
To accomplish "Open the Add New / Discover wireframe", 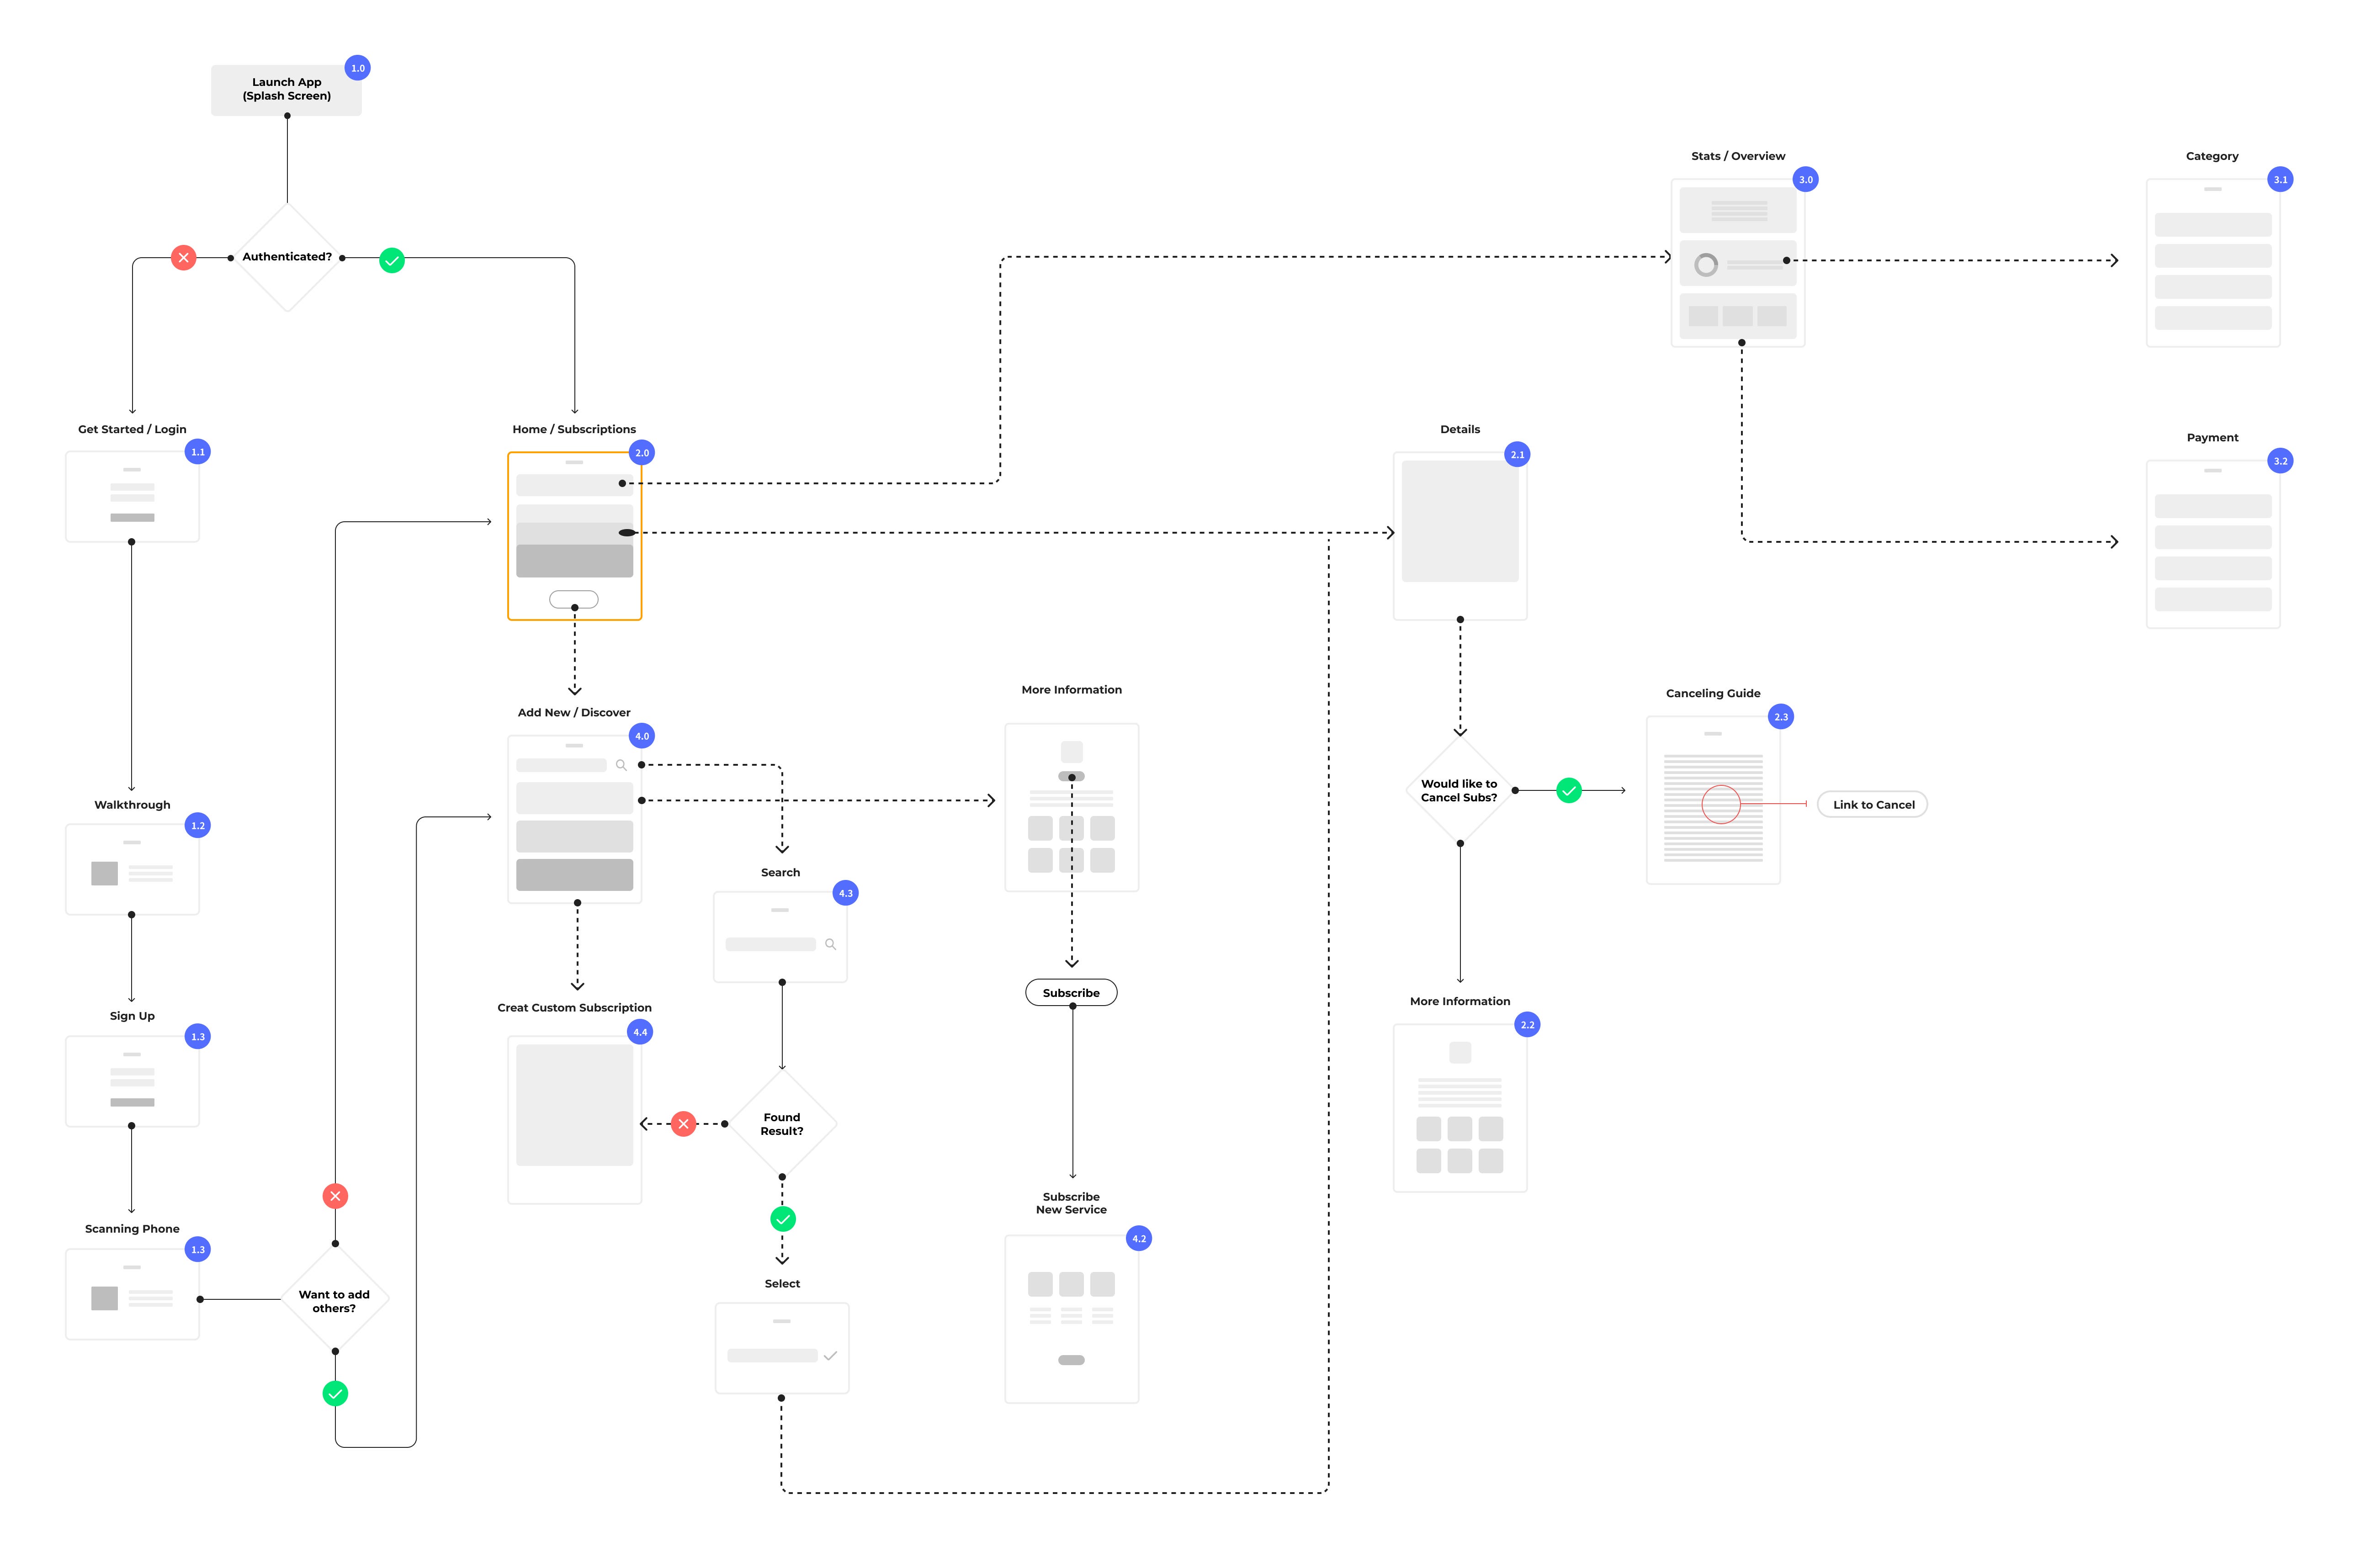I will click(x=574, y=820).
